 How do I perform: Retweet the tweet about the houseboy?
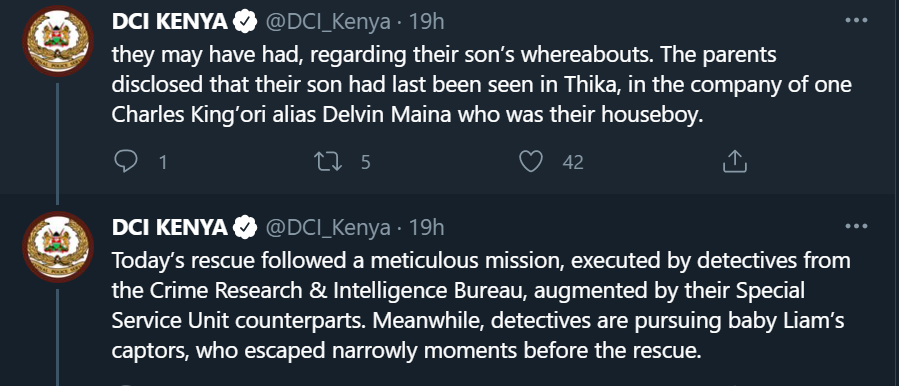pos(329,162)
